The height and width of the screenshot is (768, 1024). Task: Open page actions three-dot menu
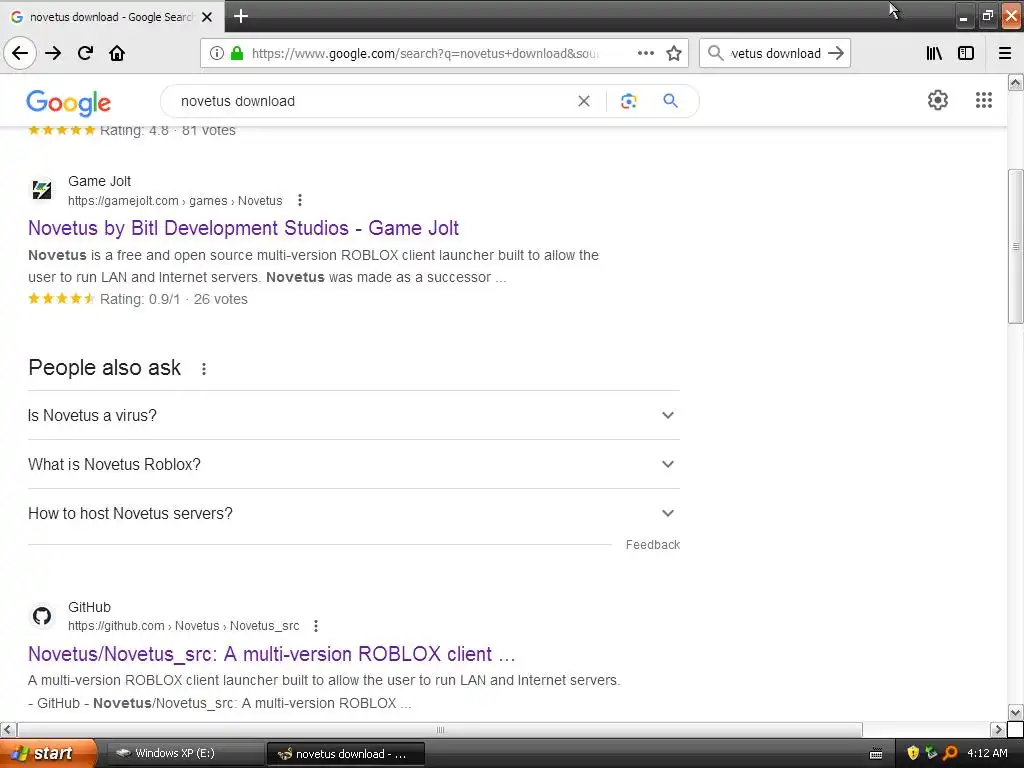[x=645, y=54]
